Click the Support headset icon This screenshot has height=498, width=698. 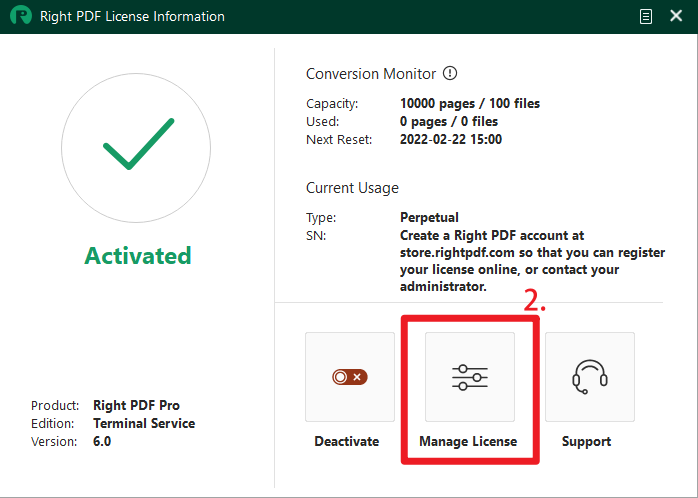point(590,377)
